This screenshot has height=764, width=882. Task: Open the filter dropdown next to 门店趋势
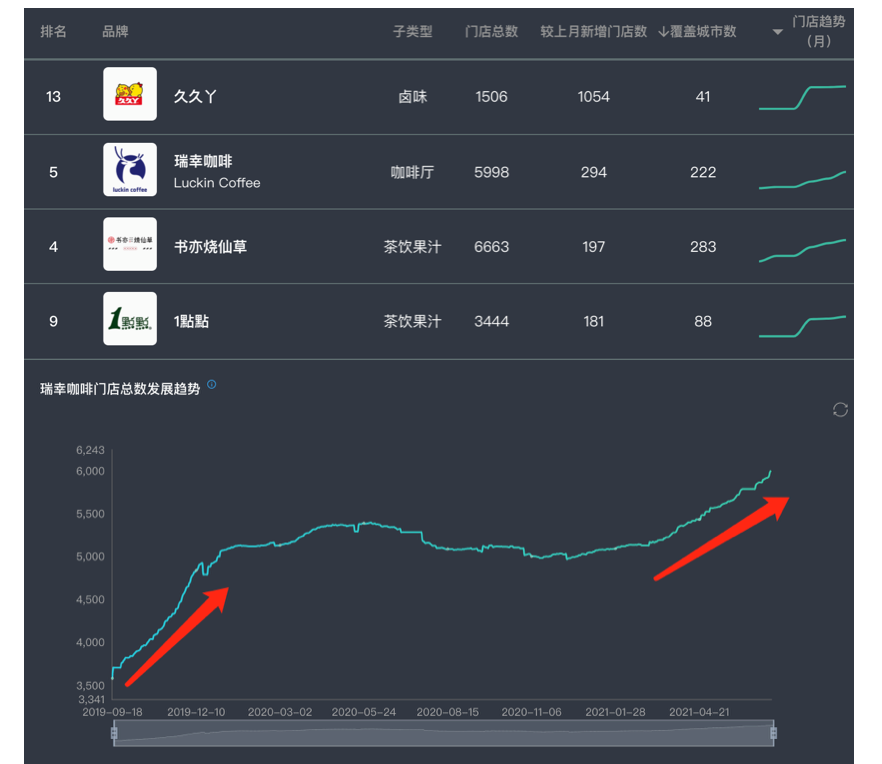click(x=777, y=31)
